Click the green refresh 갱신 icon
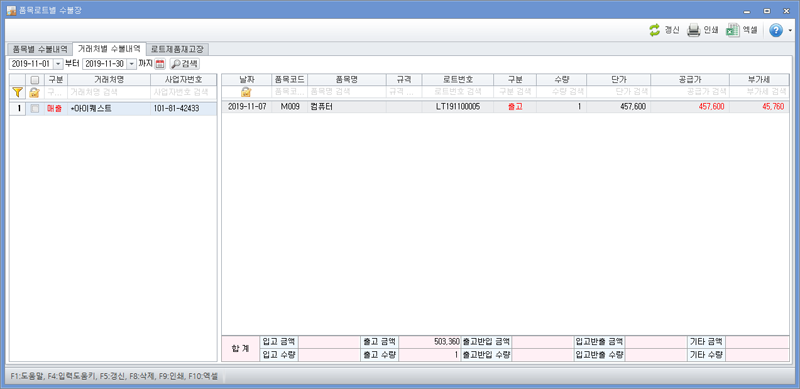This screenshot has width=800, height=389. pyautogui.click(x=654, y=30)
